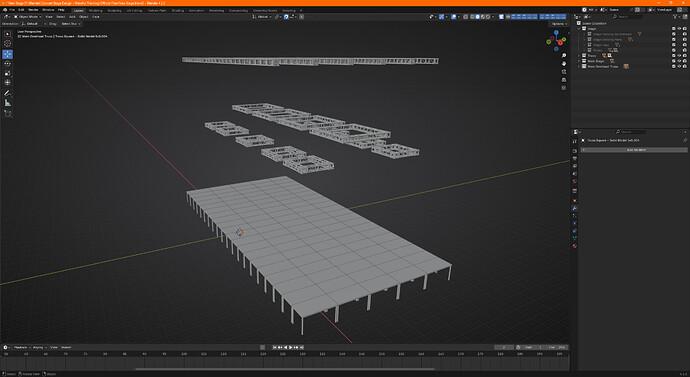Open the Tool properties tab icon

tap(575, 141)
